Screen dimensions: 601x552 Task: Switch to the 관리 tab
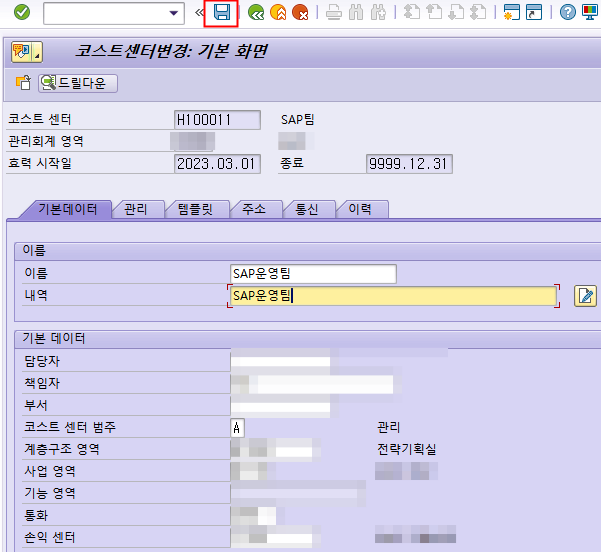pyautogui.click(x=136, y=209)
